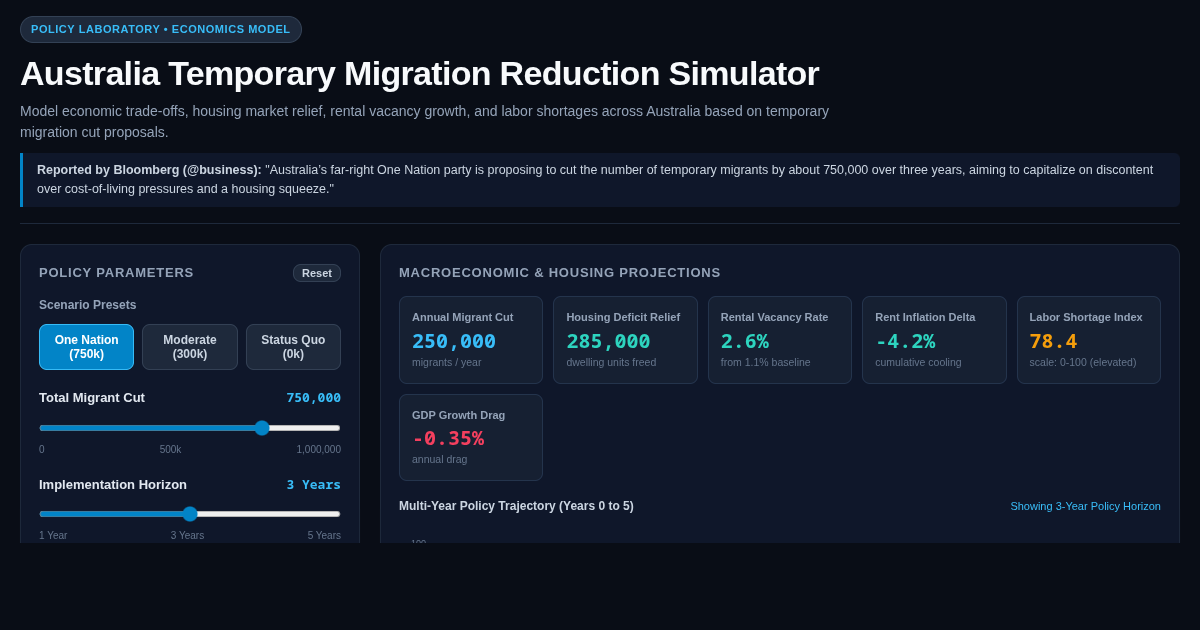Click the Implementation Horizon slider handle
Image resolution: width=1200 pixels, height=630 pixels.
point(190,514)
